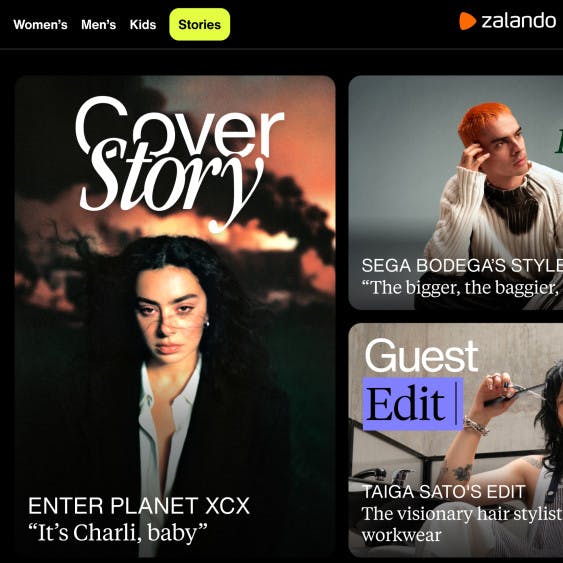Open the Cover Story card image
Image resolution: width=563 pixels, height=563 pixels.
(x=175, y=316)
